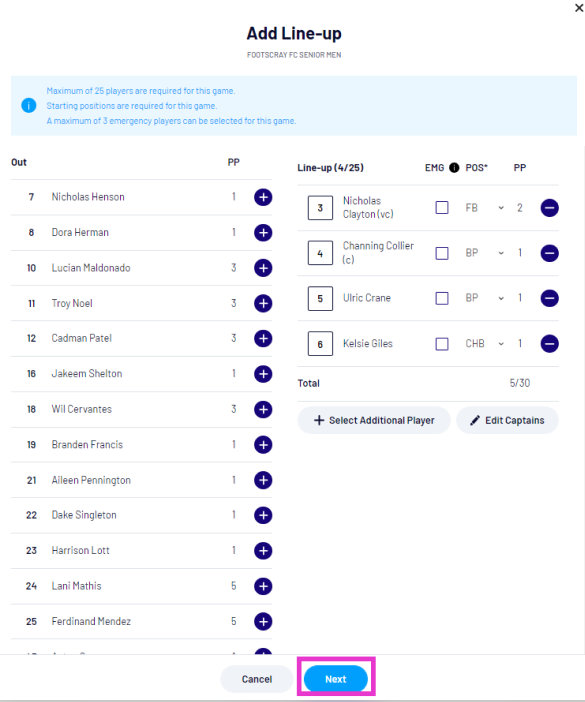Open Edit Captains
This screenshot has width=585, height=702.
(x=508, y=420)
